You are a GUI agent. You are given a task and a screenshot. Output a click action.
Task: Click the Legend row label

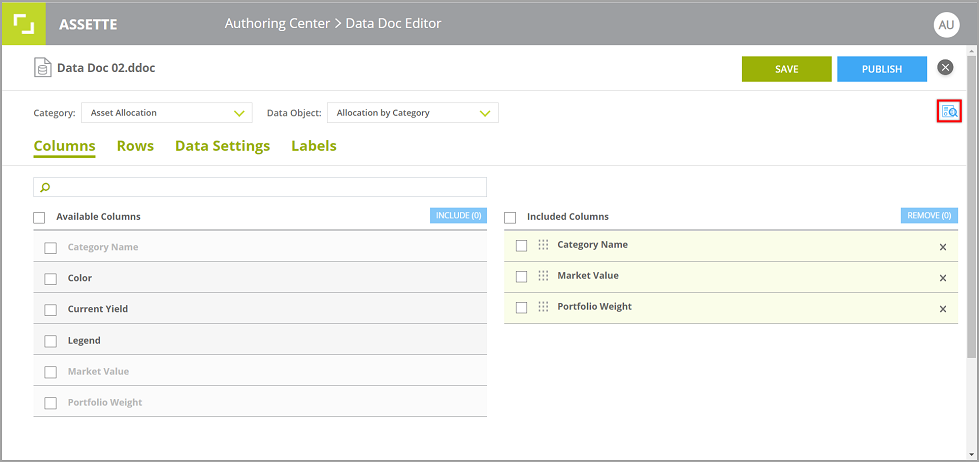pos(84,341)
